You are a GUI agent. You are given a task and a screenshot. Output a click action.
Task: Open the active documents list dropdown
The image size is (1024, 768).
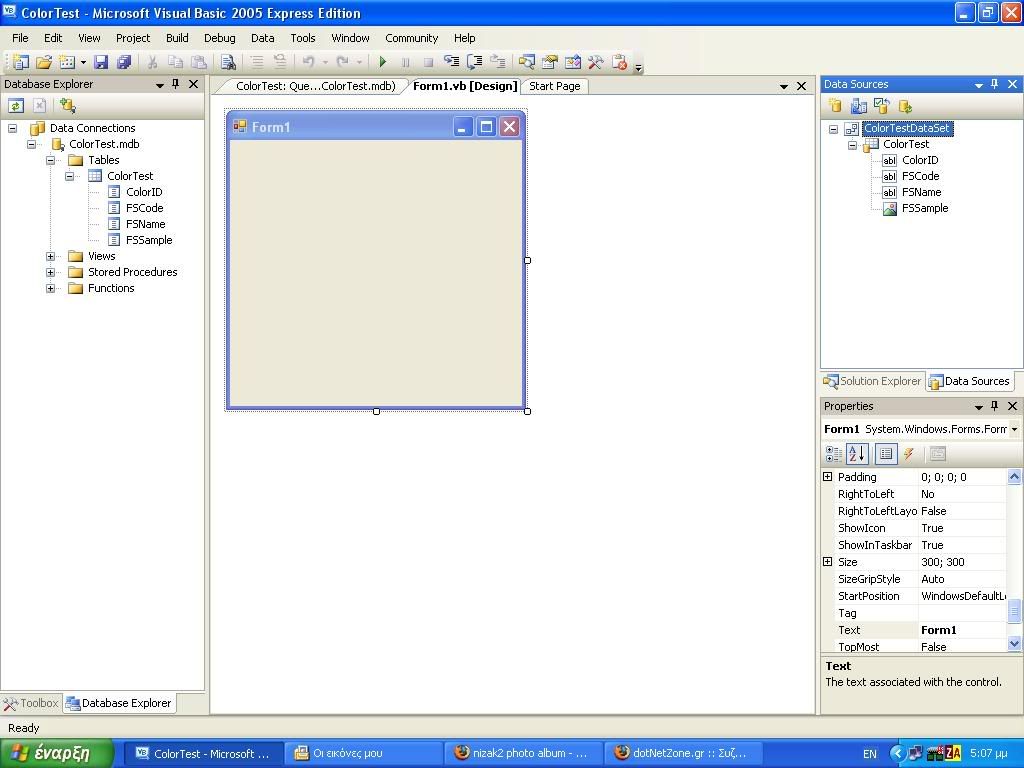[784, 86]
